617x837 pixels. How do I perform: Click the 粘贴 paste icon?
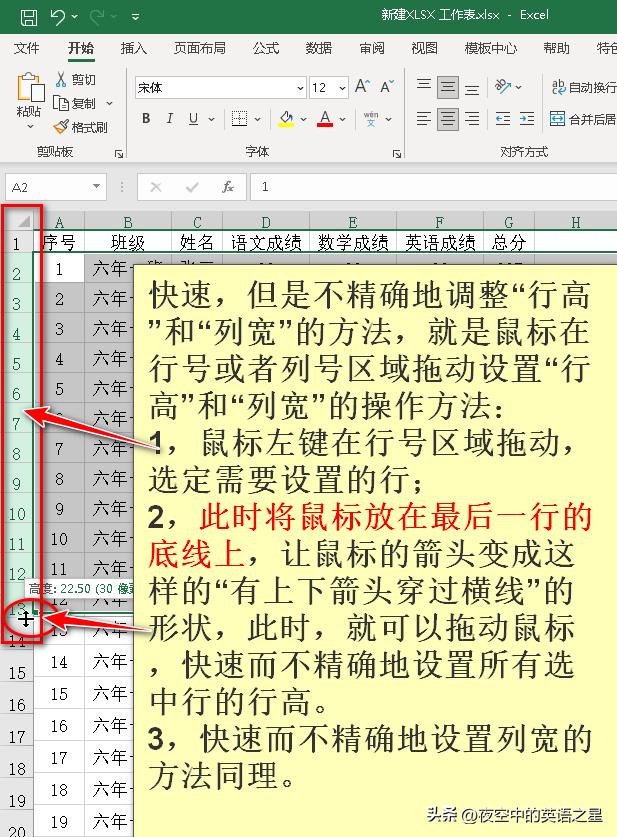click(30, 87)
